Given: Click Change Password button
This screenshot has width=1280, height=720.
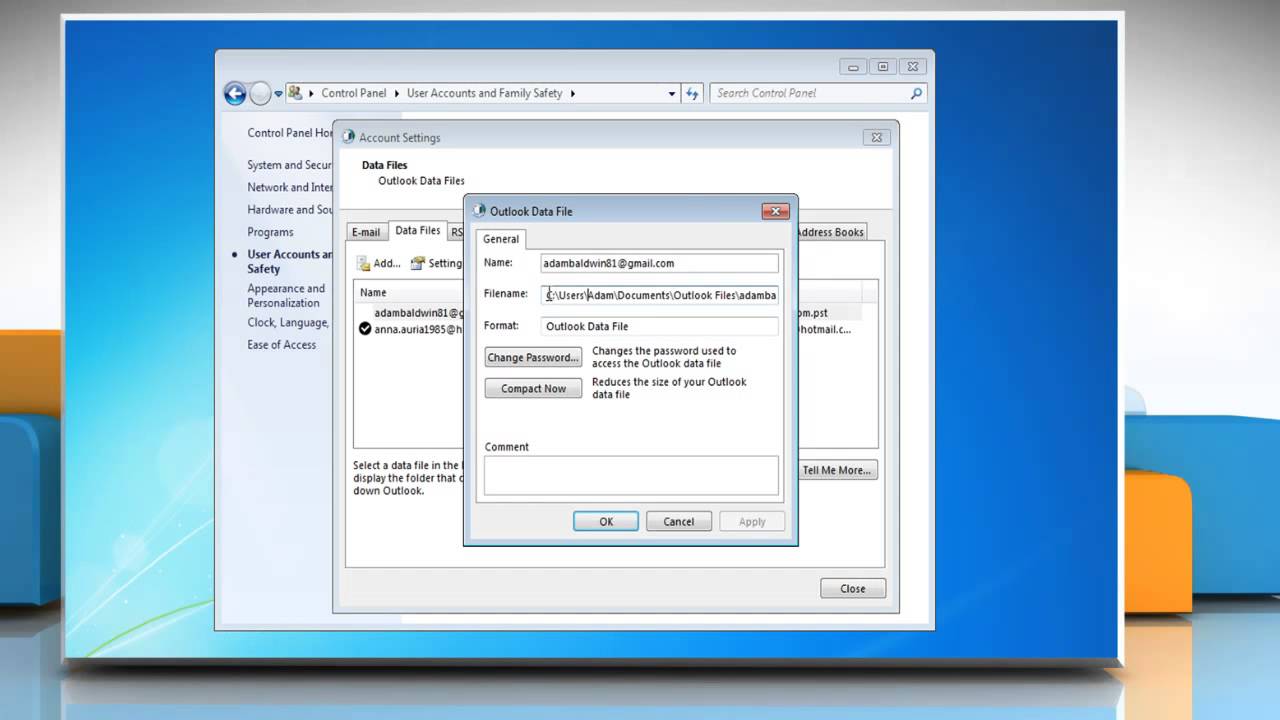Looking at the screenshot, I should [533, 357].
